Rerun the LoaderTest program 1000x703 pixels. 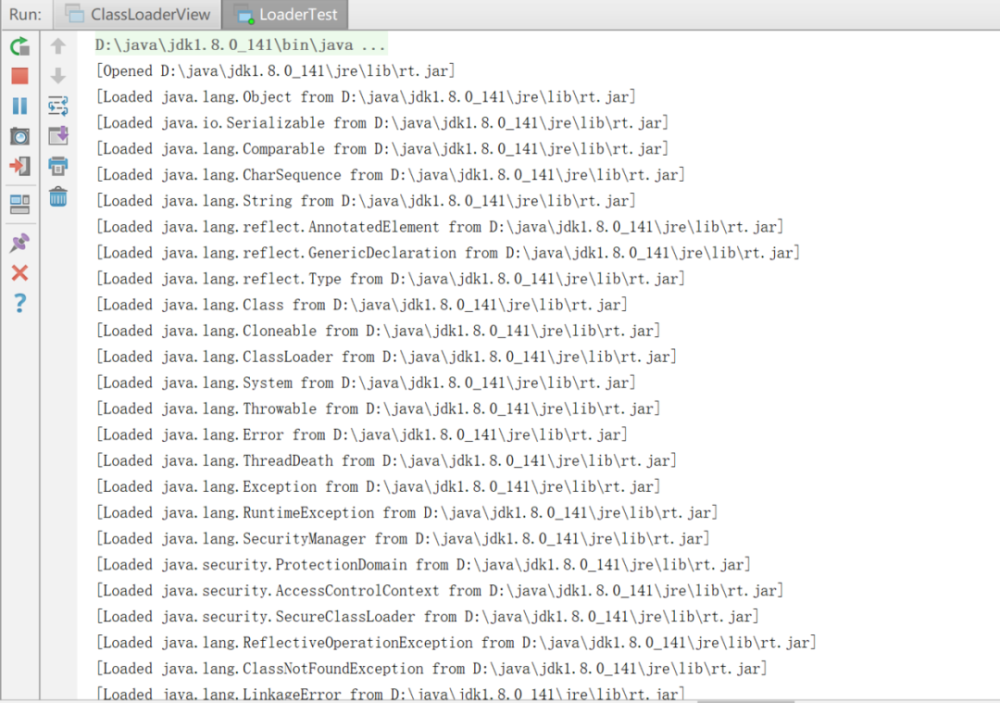(20, 46)
